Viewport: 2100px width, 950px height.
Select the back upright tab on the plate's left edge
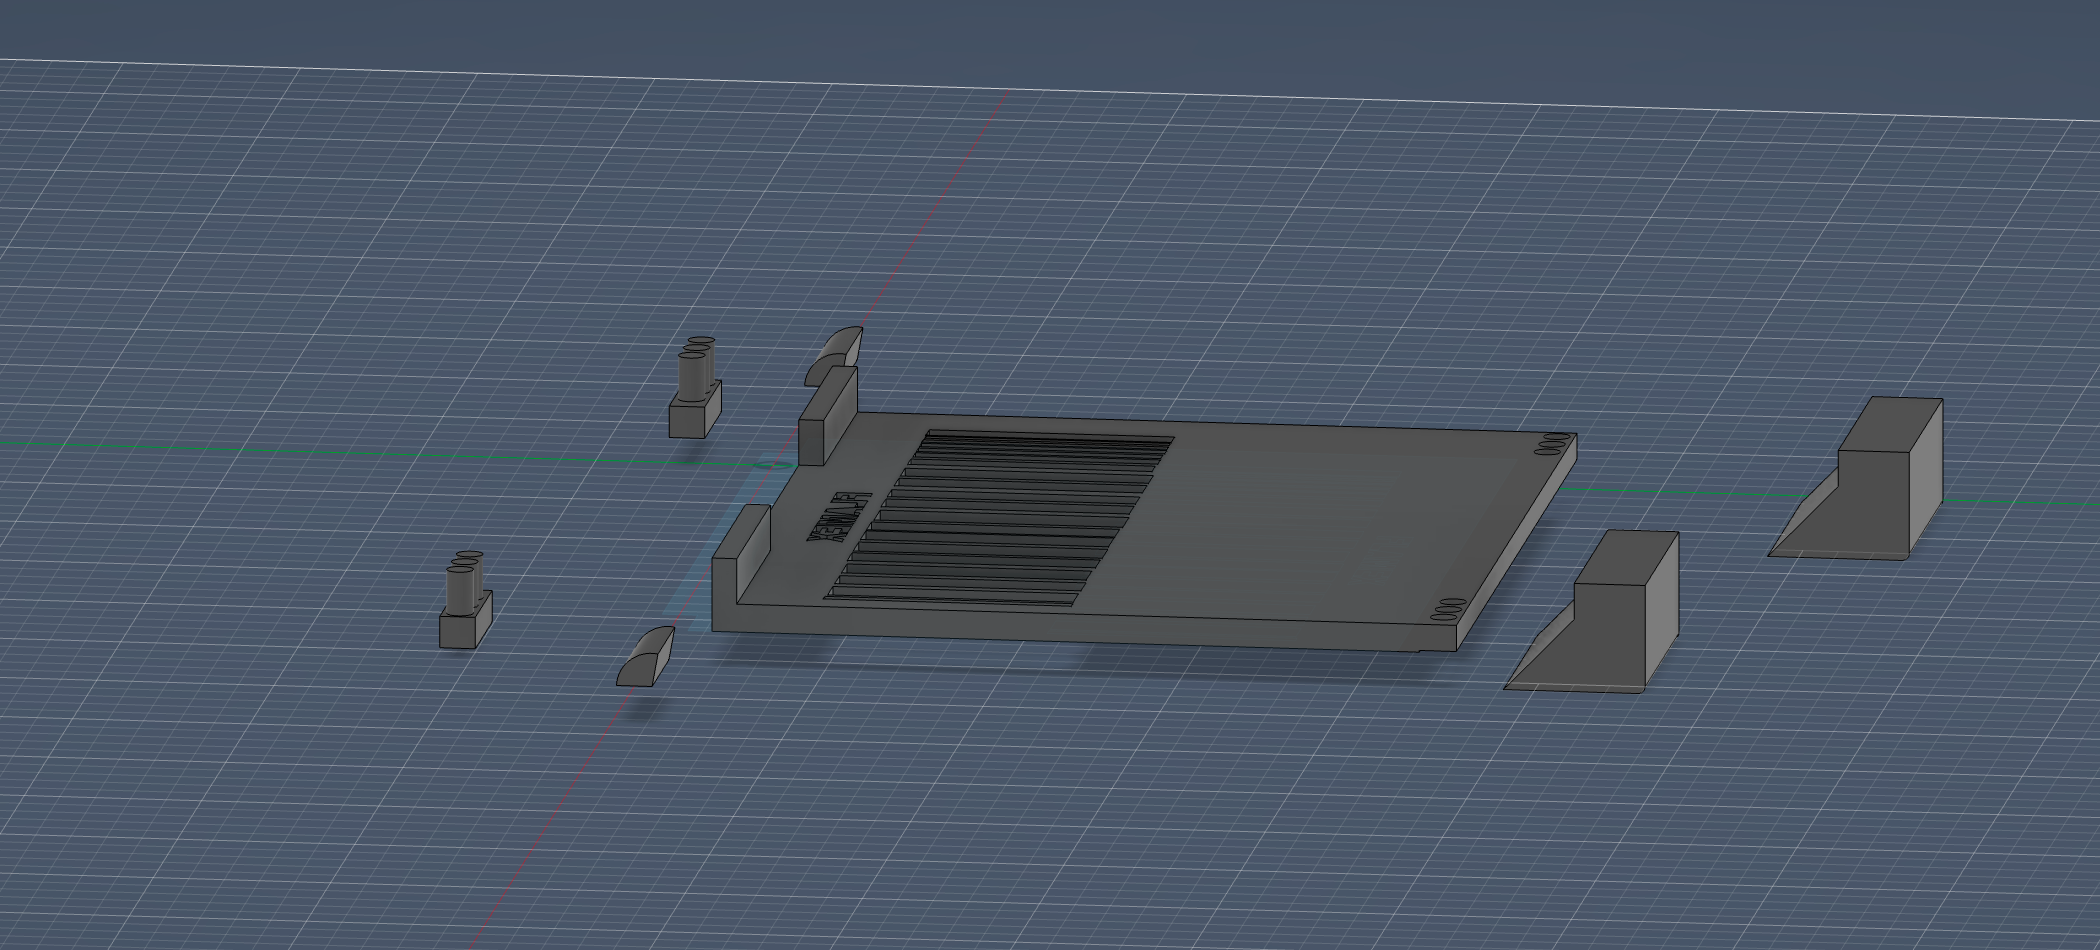pyautogui.click(x=828, y=416)
